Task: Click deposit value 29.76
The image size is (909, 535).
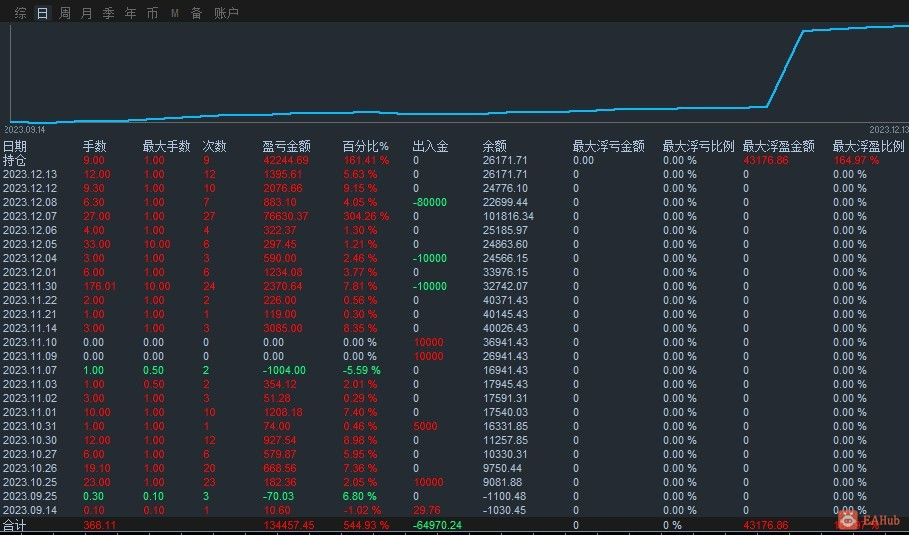Action: tap(426, 510)
